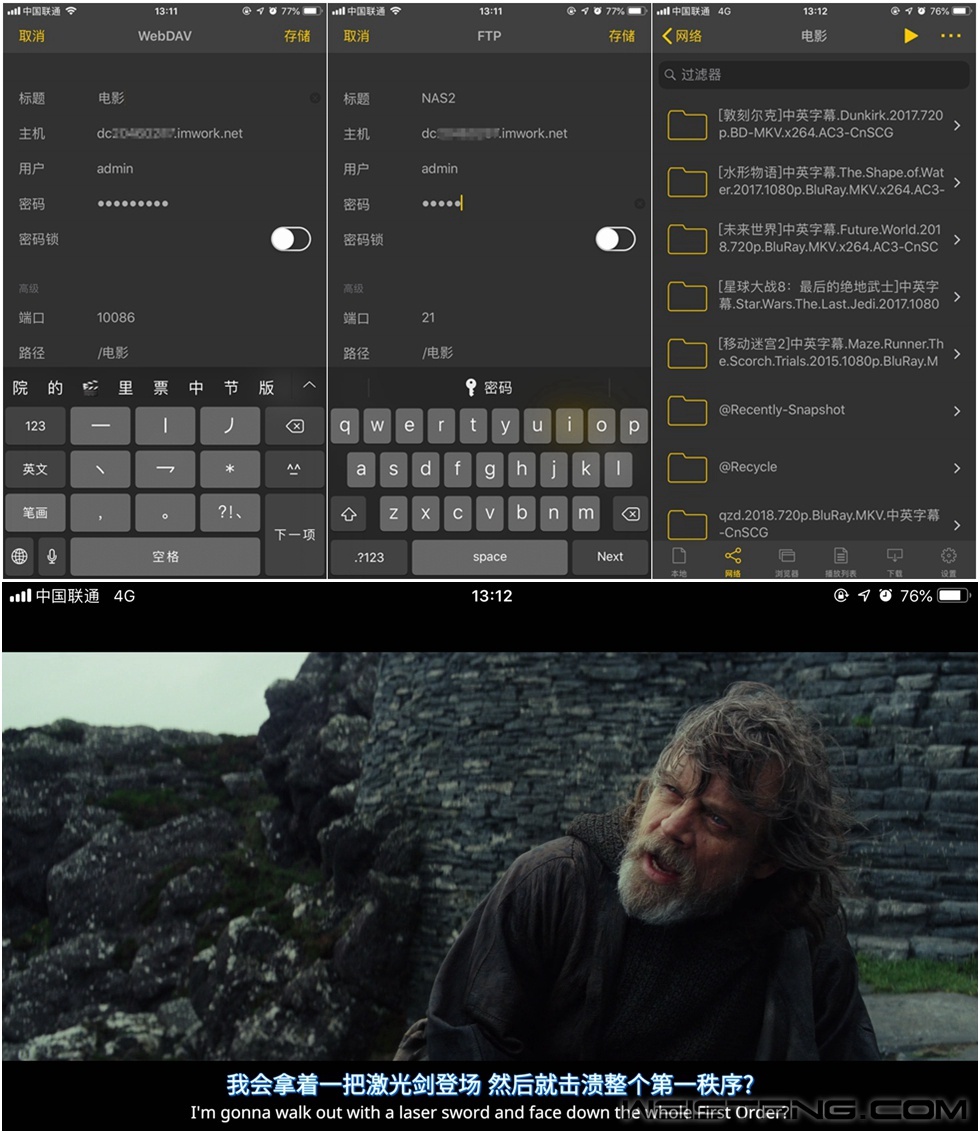Tap the shift key on QWERTY keyboard
This screenshot has height=1133, width=980.
click(349, 514)
